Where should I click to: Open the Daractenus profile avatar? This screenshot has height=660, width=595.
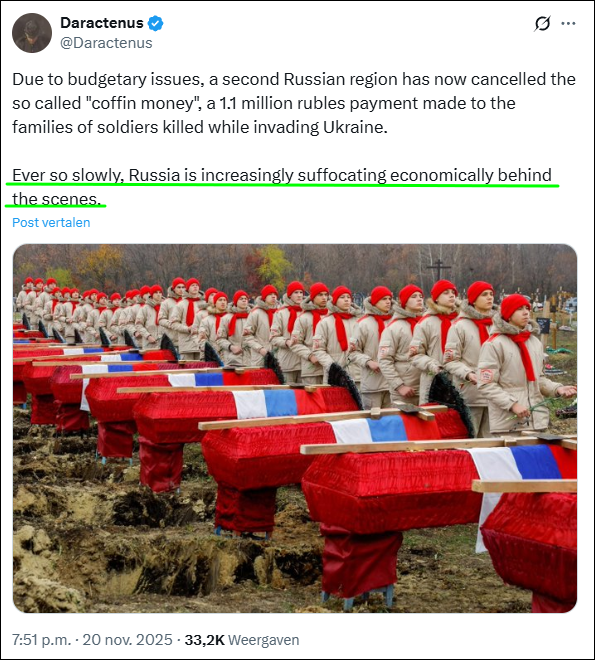pyautogui.click(x=32, y=33)
